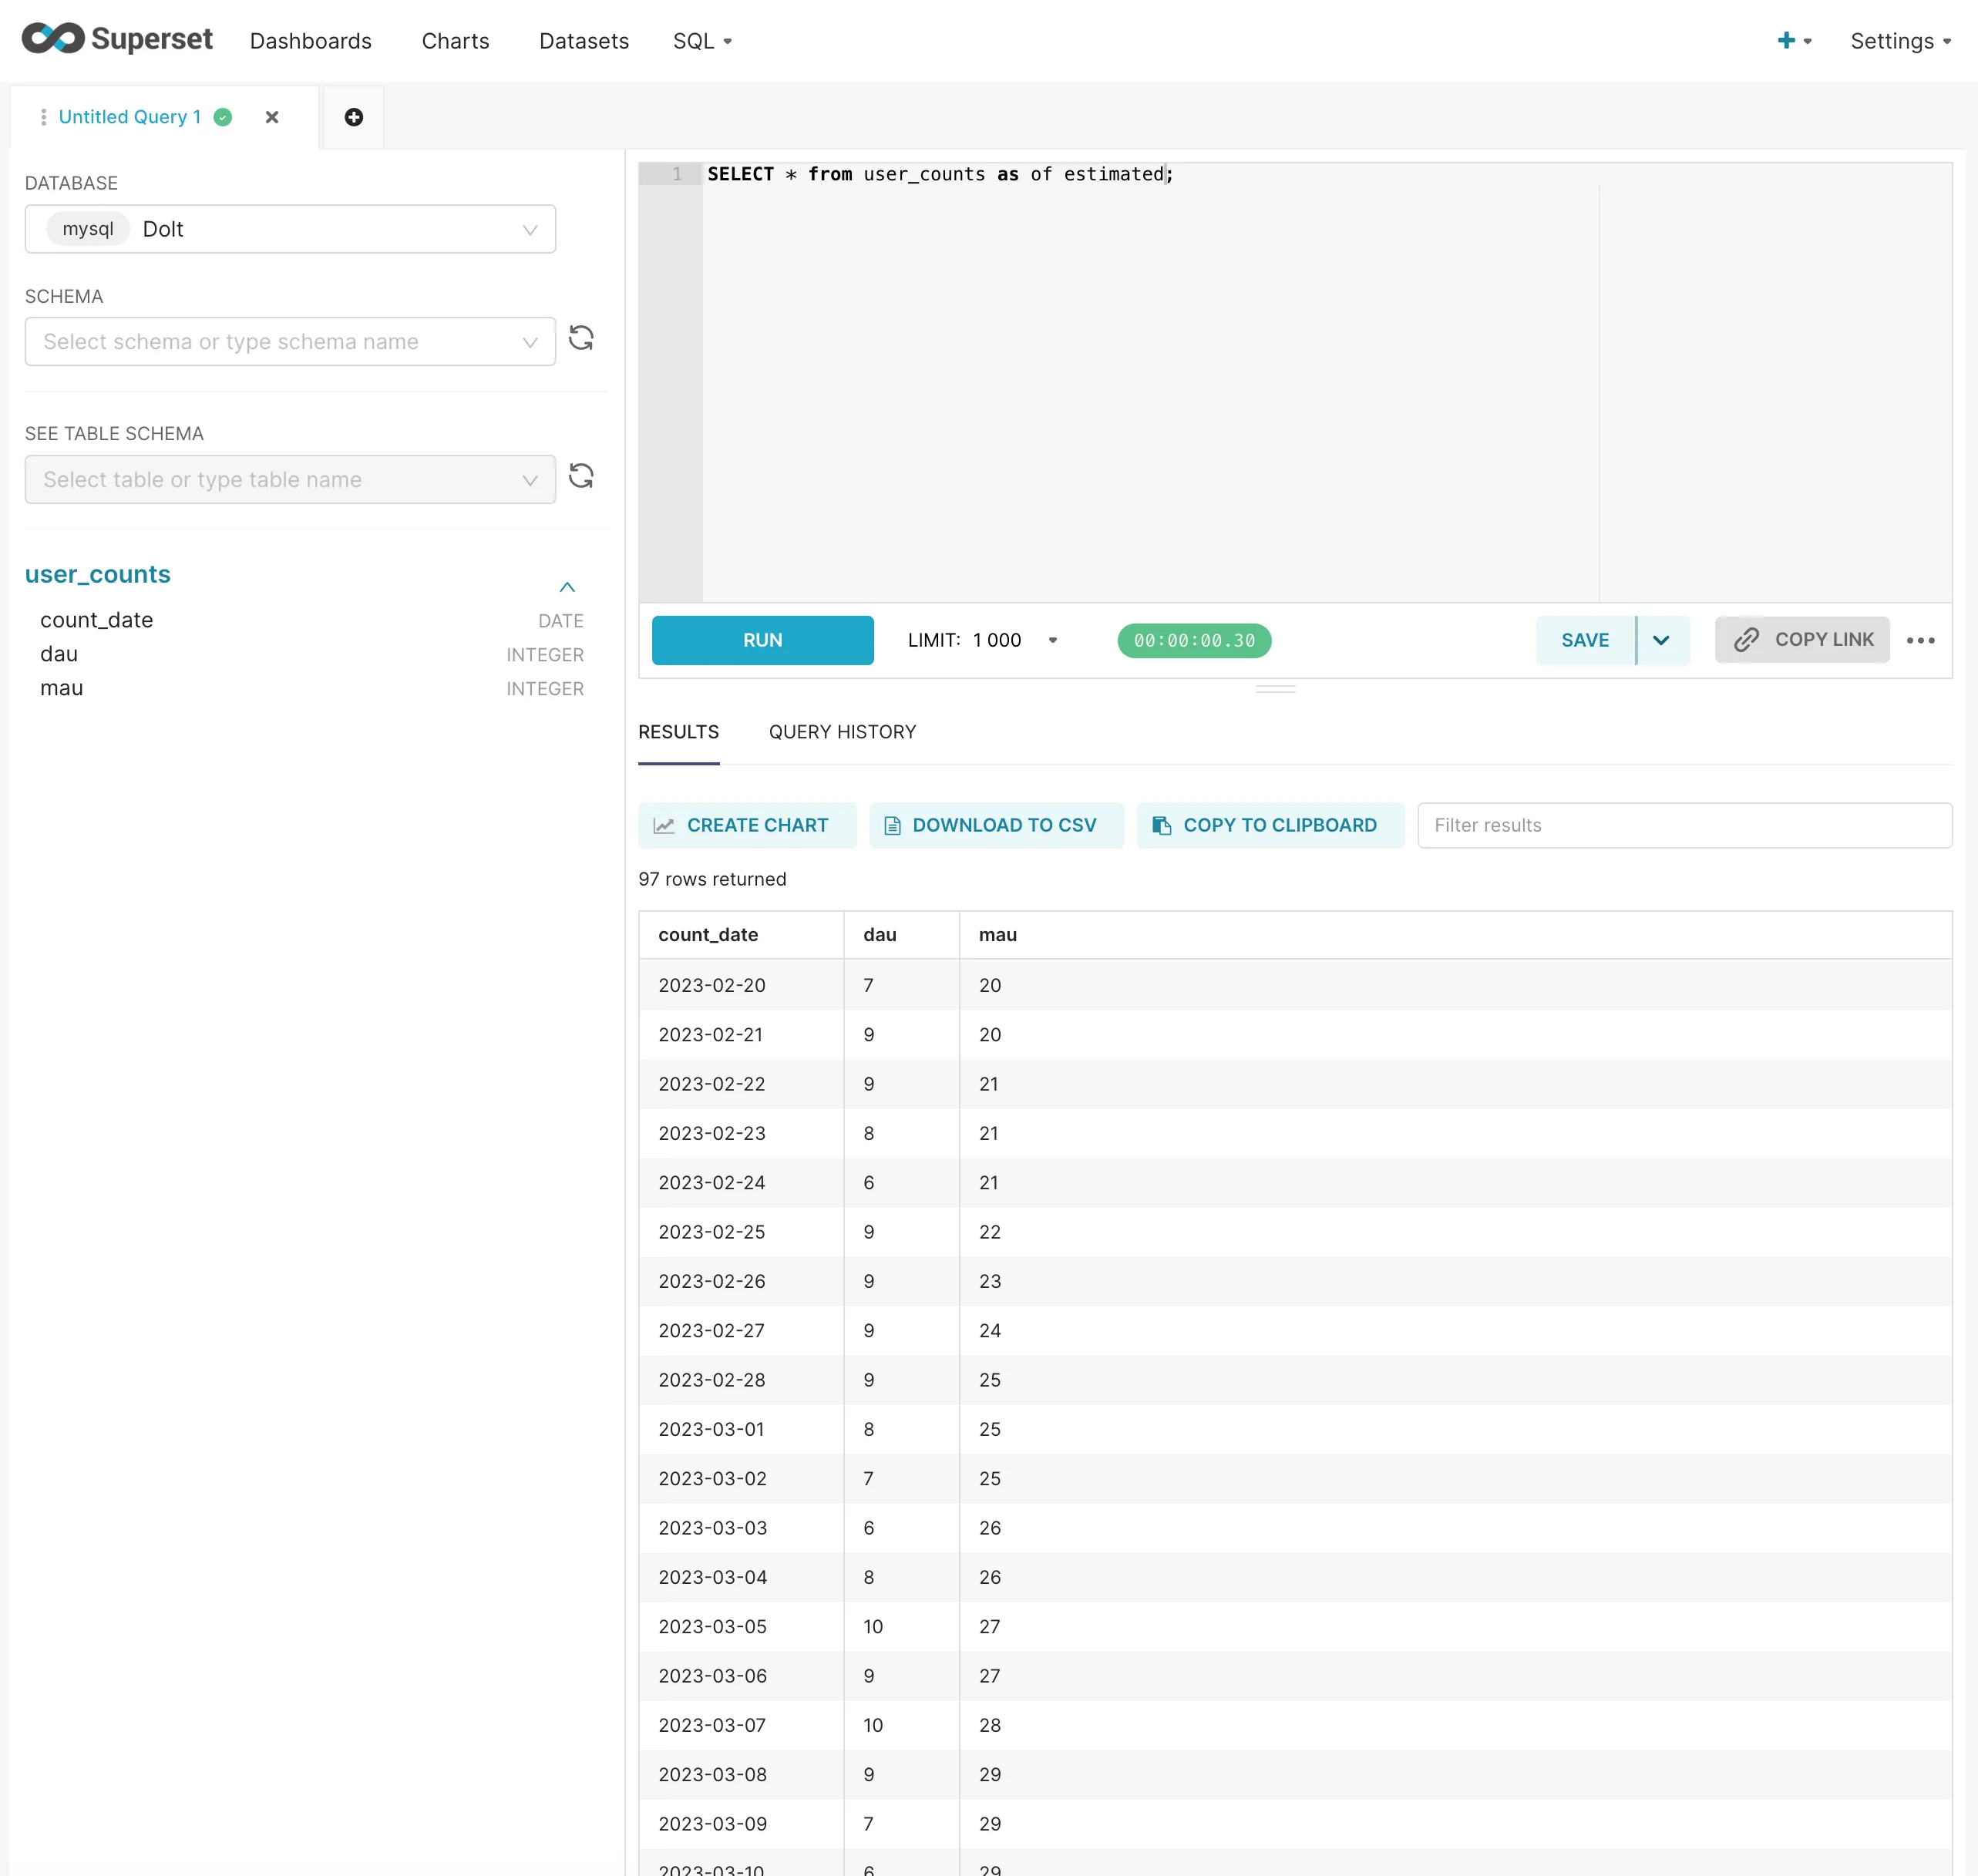This screenshot has width=1978, height=1876.
Task: Collapse the user_counts column list
Action: pos(567,587)
